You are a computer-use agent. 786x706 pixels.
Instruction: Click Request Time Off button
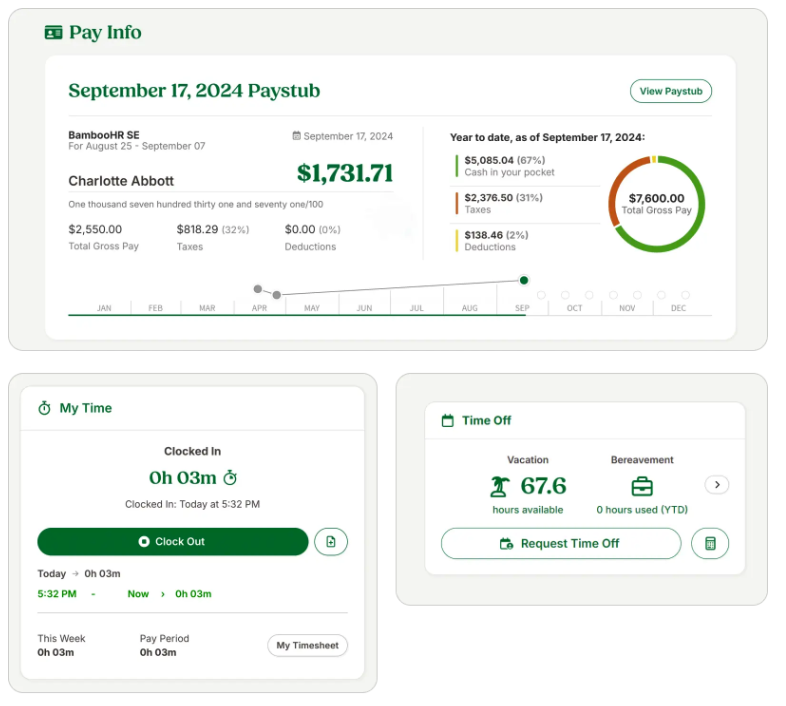click(560, 544)
